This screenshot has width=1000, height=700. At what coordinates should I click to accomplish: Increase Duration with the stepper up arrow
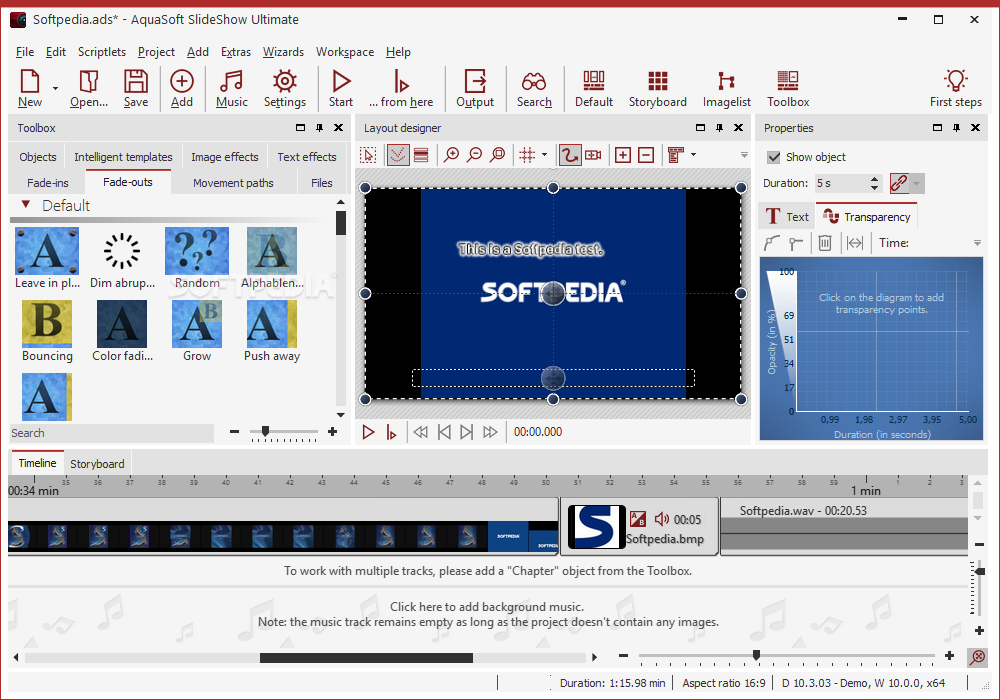click(874, 179)
